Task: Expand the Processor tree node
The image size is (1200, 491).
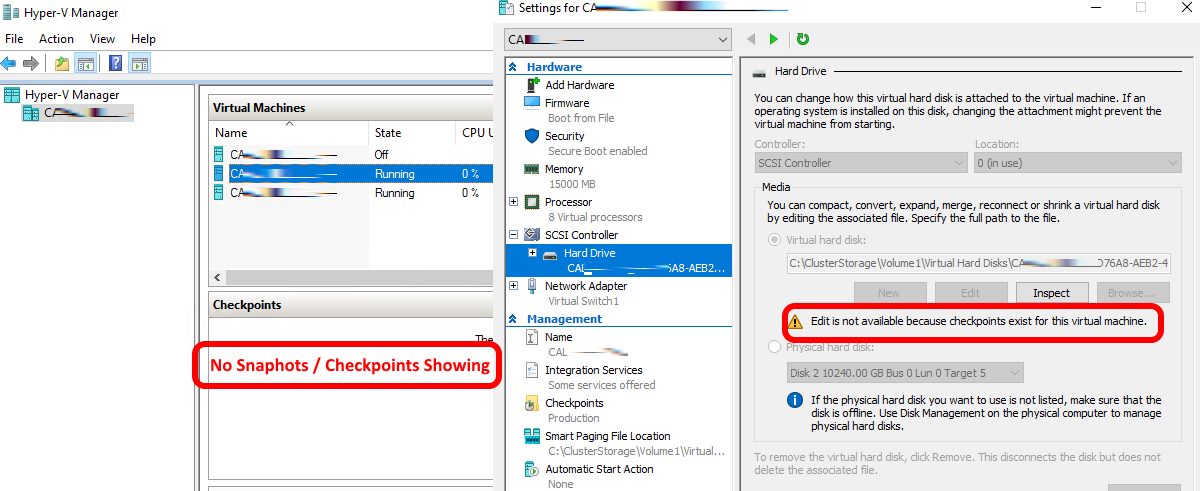Action: pos(514,202)
